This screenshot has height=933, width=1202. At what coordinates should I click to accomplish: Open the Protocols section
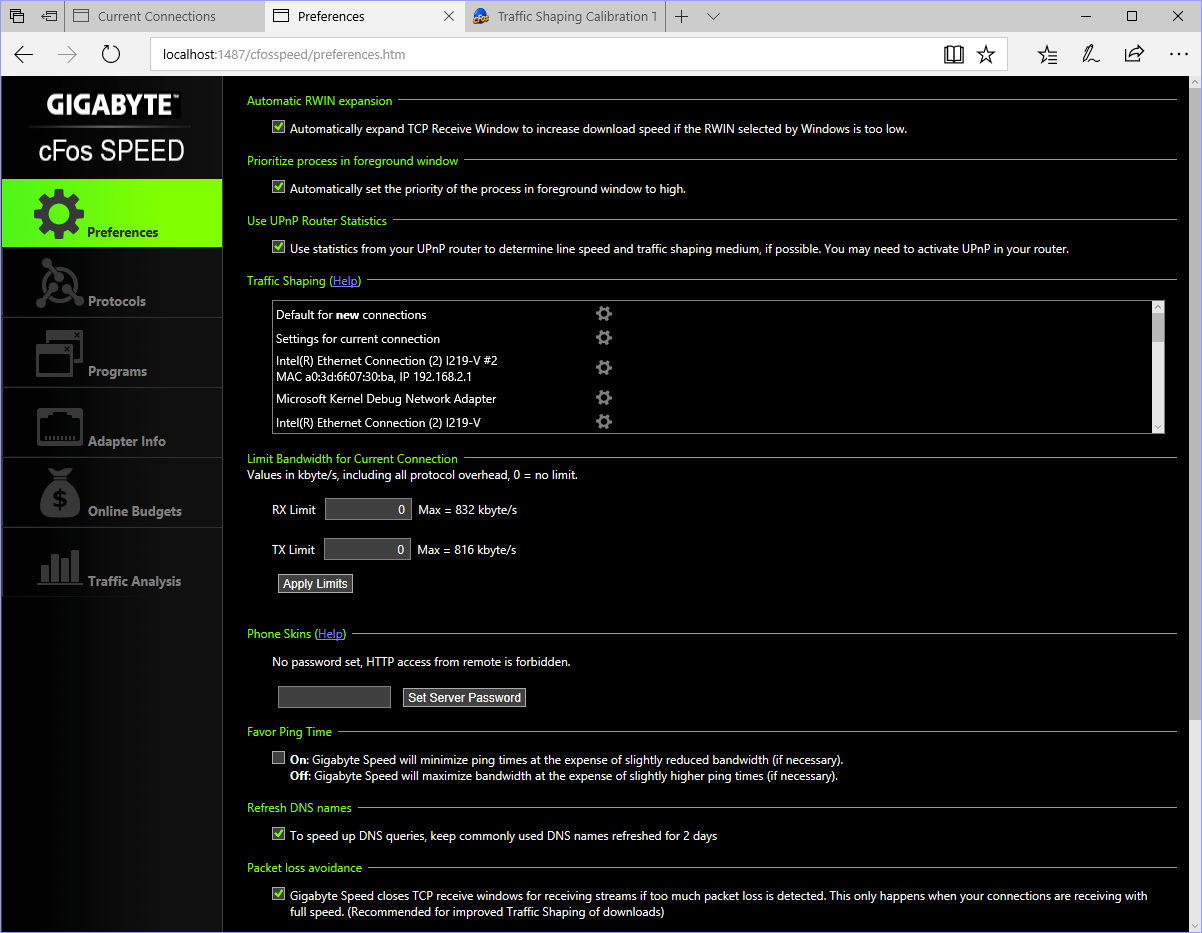tap(112, 283)
